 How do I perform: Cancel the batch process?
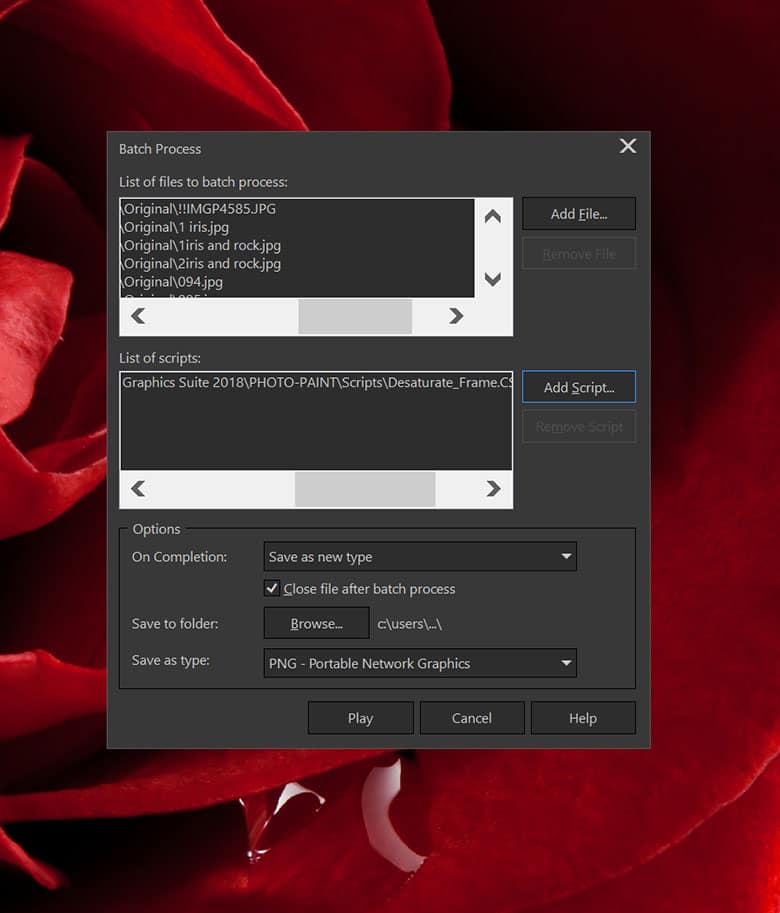471,718
